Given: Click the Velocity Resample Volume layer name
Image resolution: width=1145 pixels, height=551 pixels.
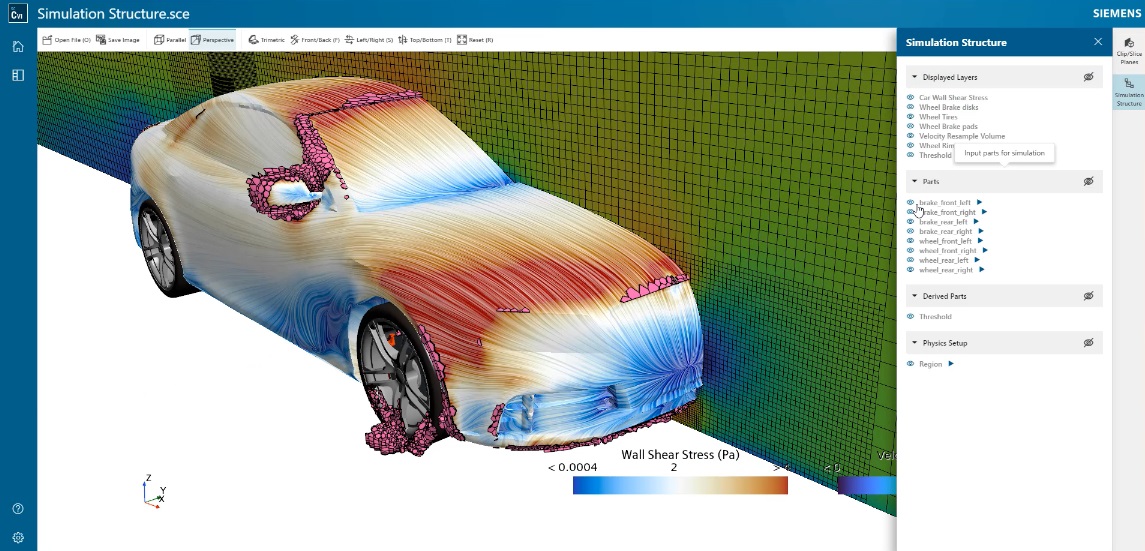Looking at the screenshot, I should 962,136.
